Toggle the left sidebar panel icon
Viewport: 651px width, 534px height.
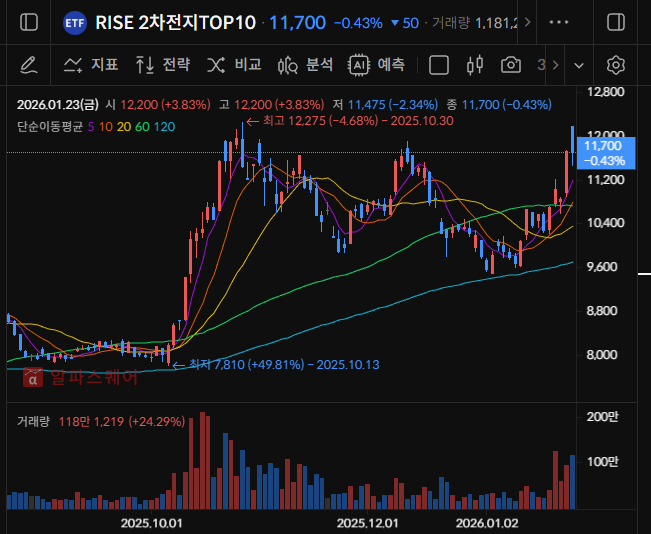pos(29,22)
